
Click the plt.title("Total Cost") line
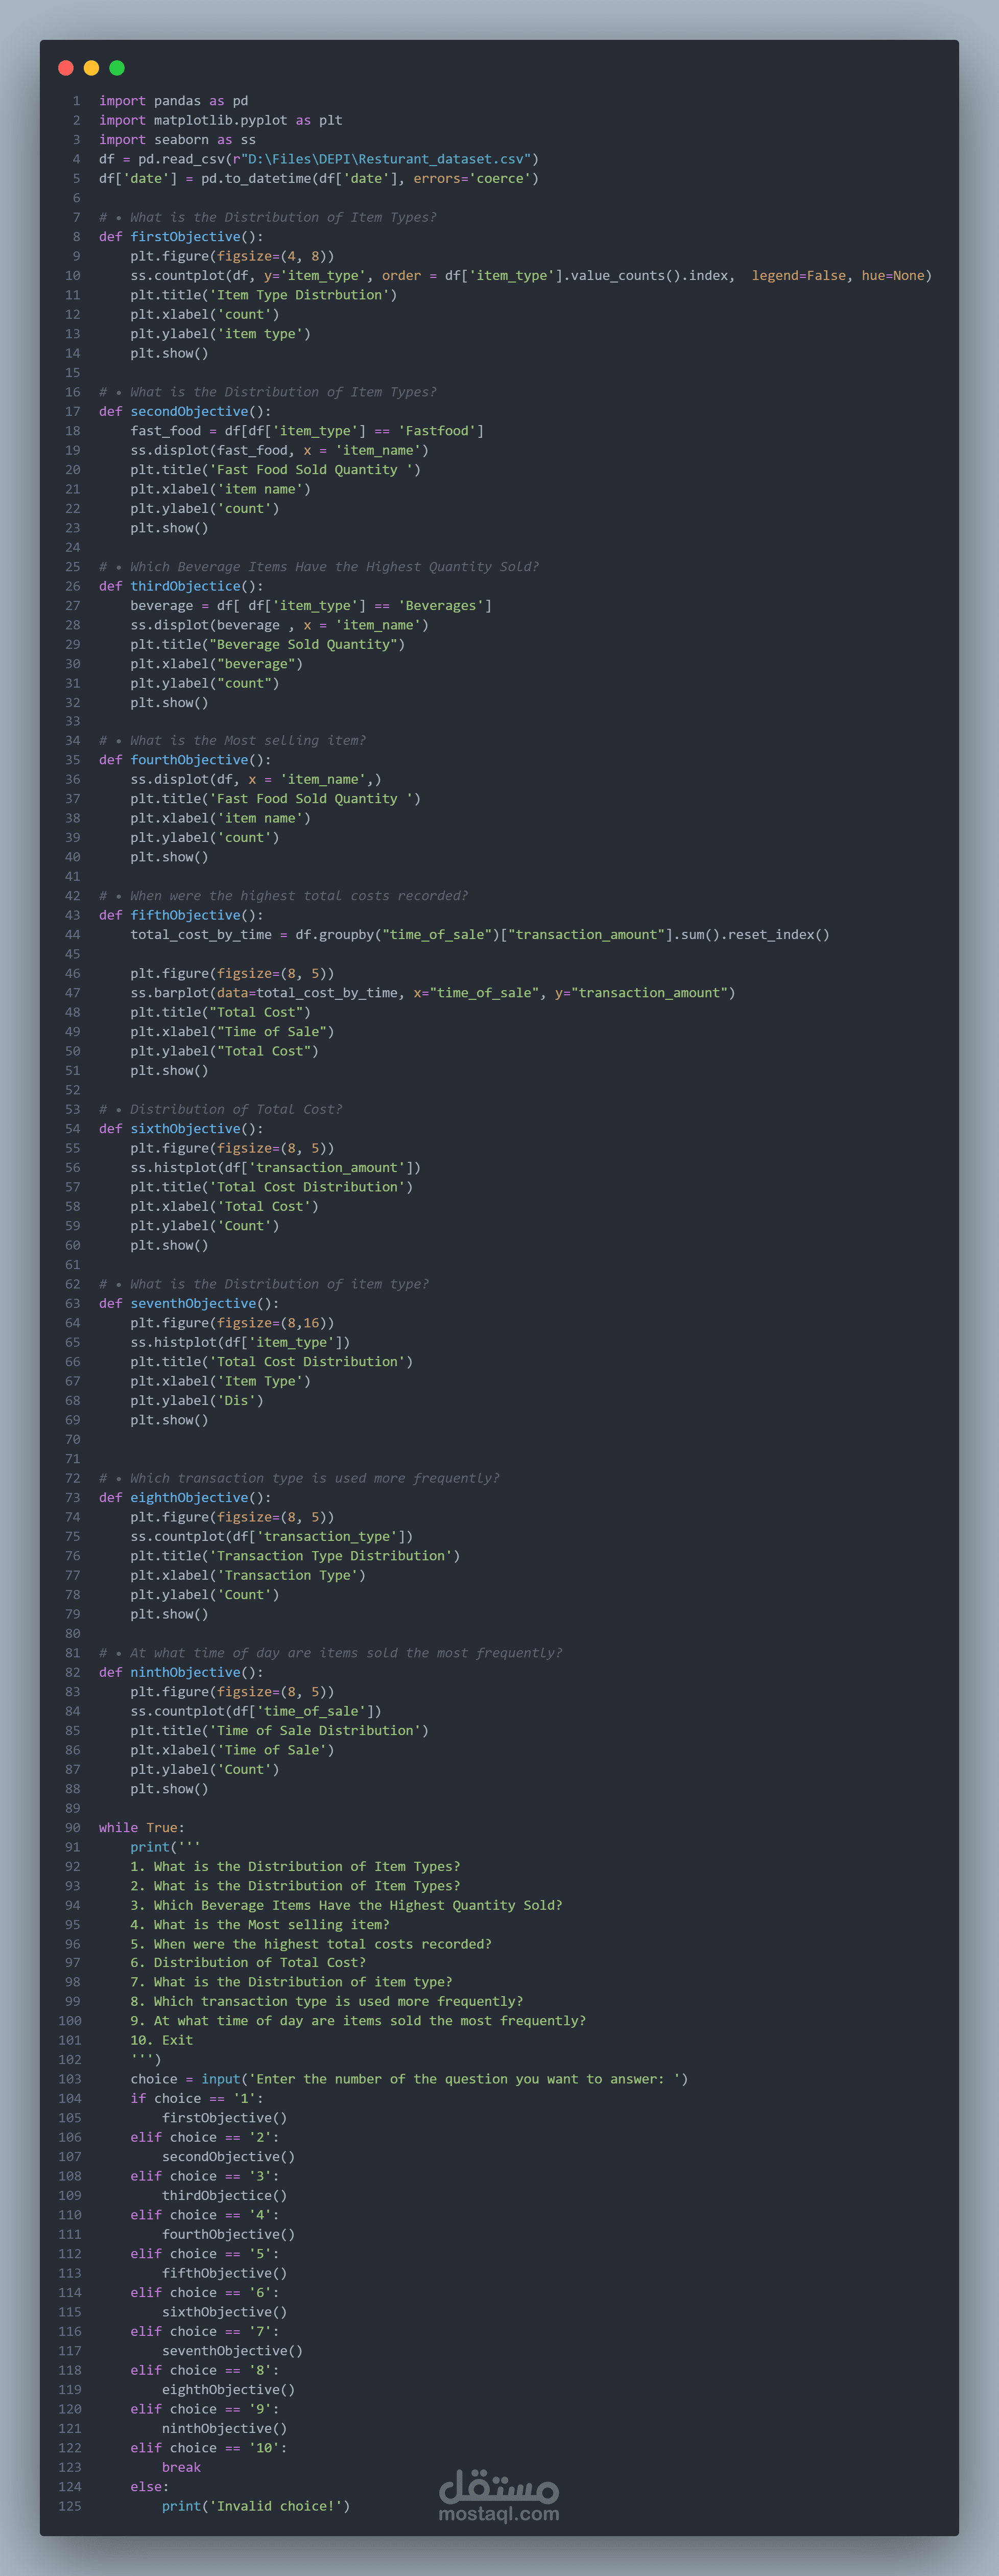220,1012
